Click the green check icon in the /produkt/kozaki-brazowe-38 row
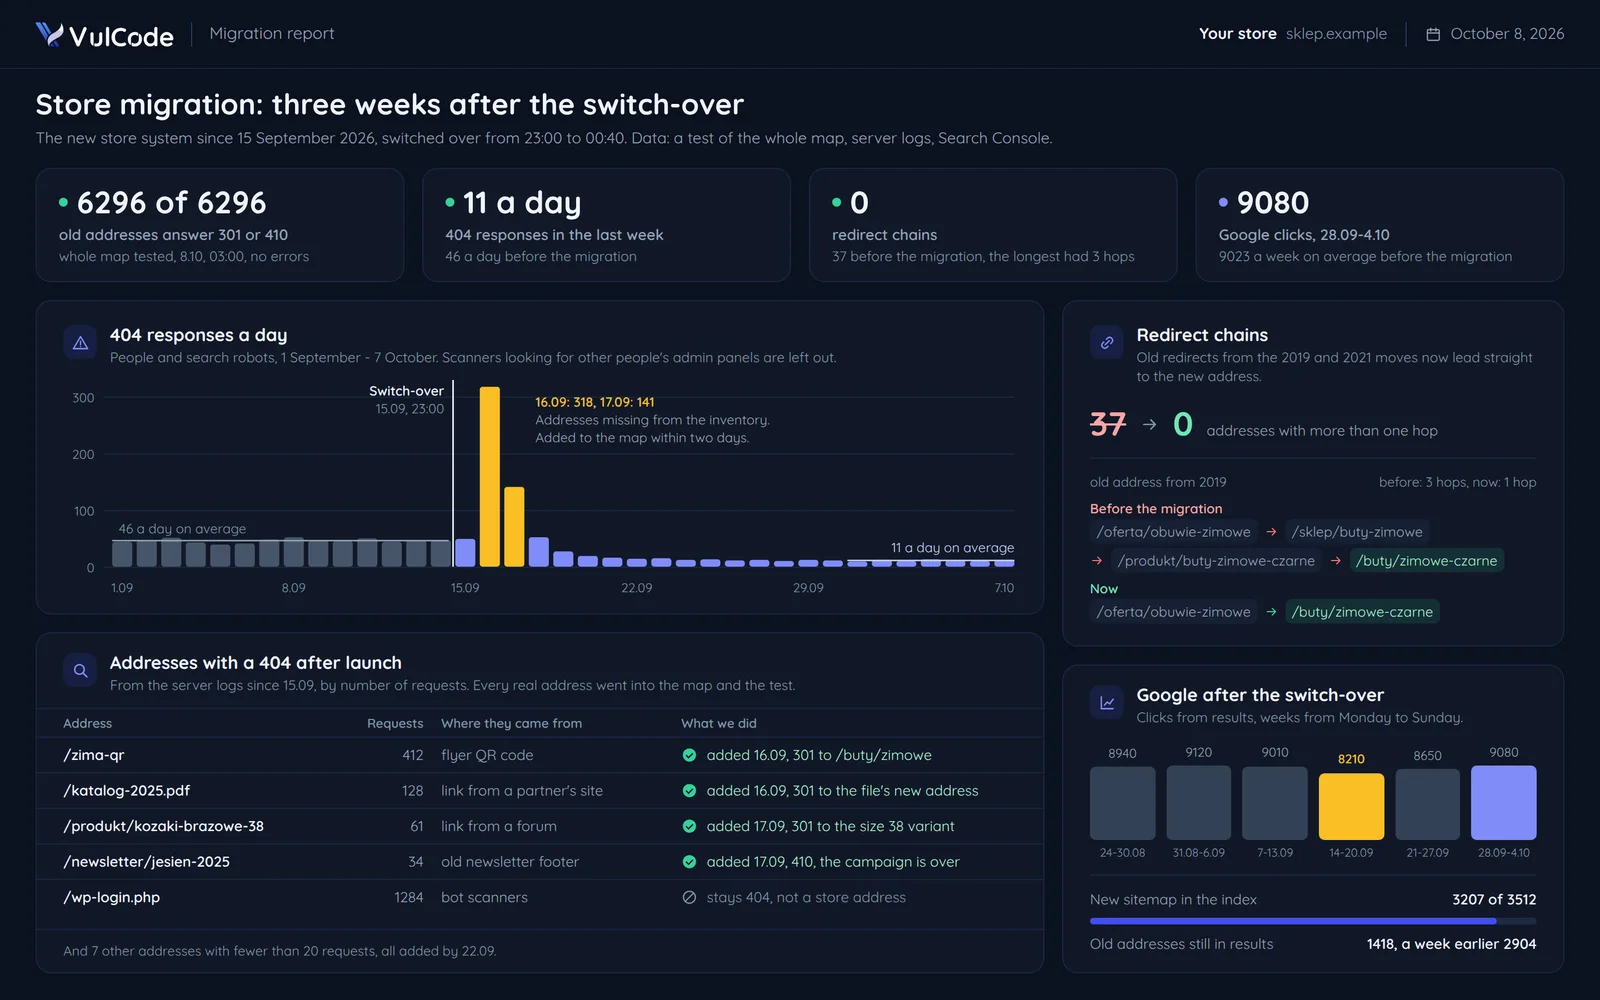 pyautogui.click(x=689, y=826)
